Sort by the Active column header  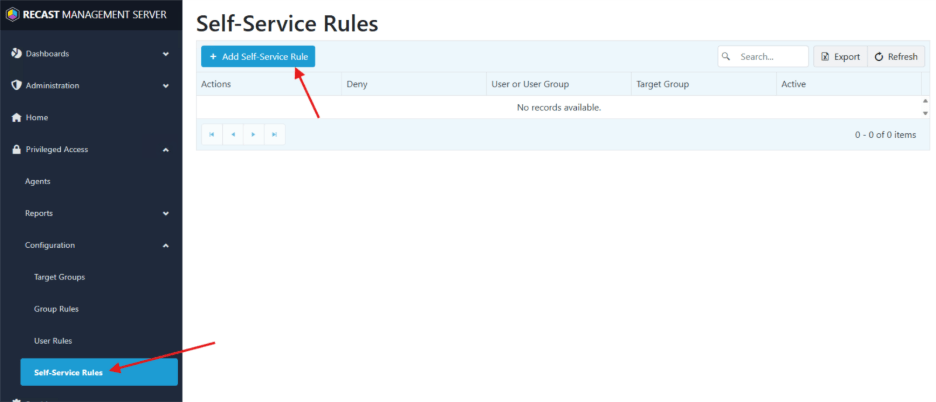(x=849, y=84)
